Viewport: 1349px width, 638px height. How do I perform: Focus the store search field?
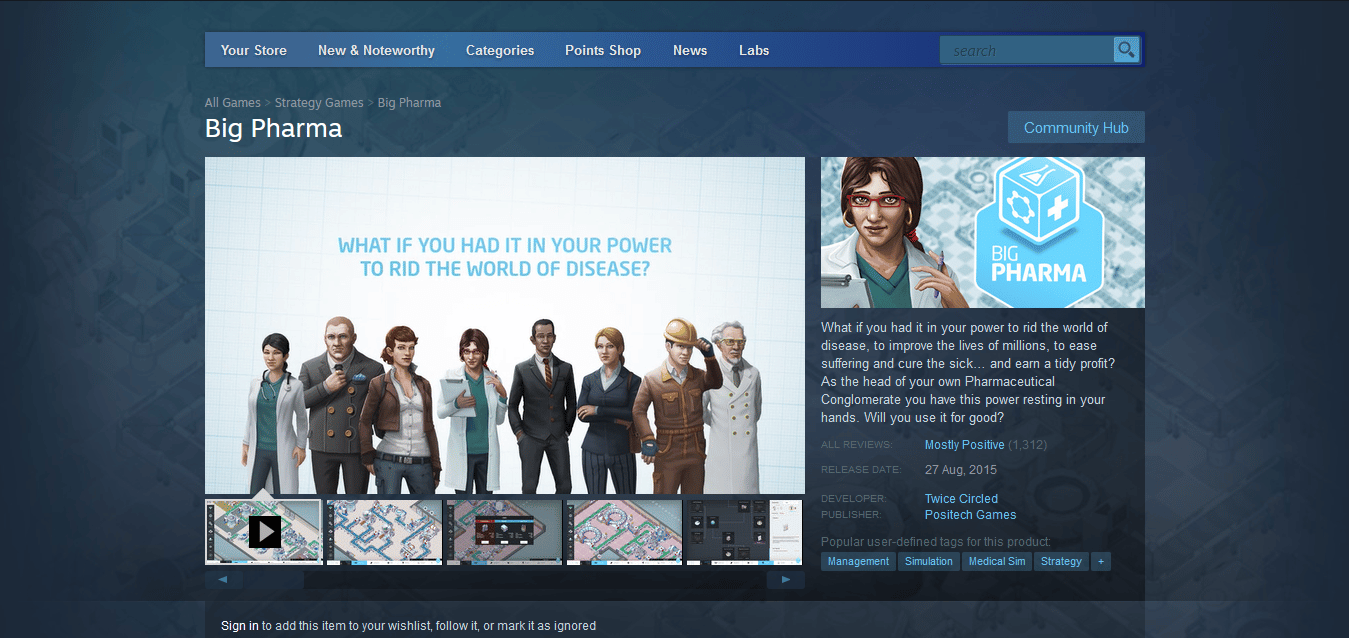1027,50
